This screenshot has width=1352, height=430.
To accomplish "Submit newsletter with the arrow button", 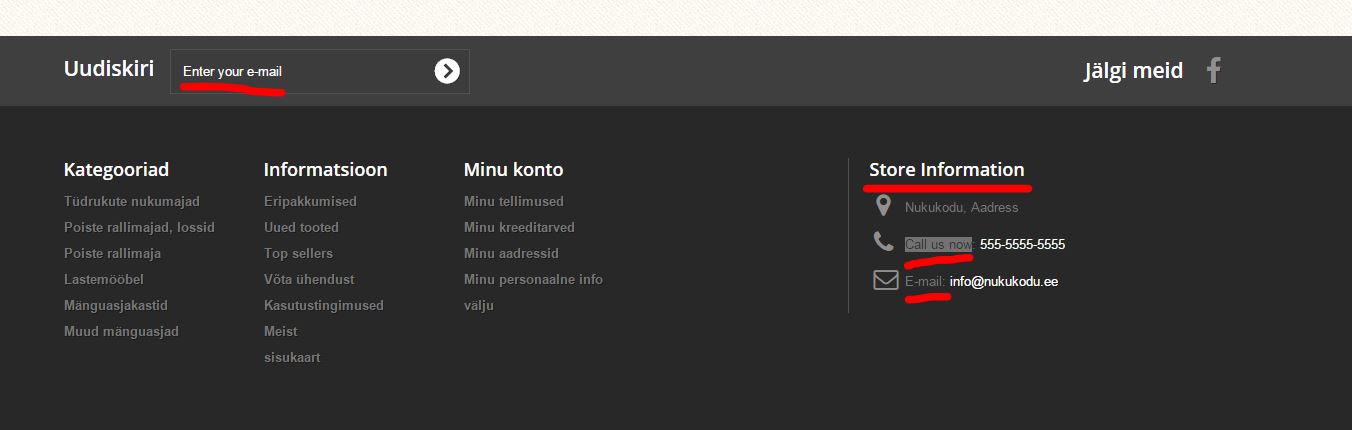I will pyautogui.click(x=447, y=71).
